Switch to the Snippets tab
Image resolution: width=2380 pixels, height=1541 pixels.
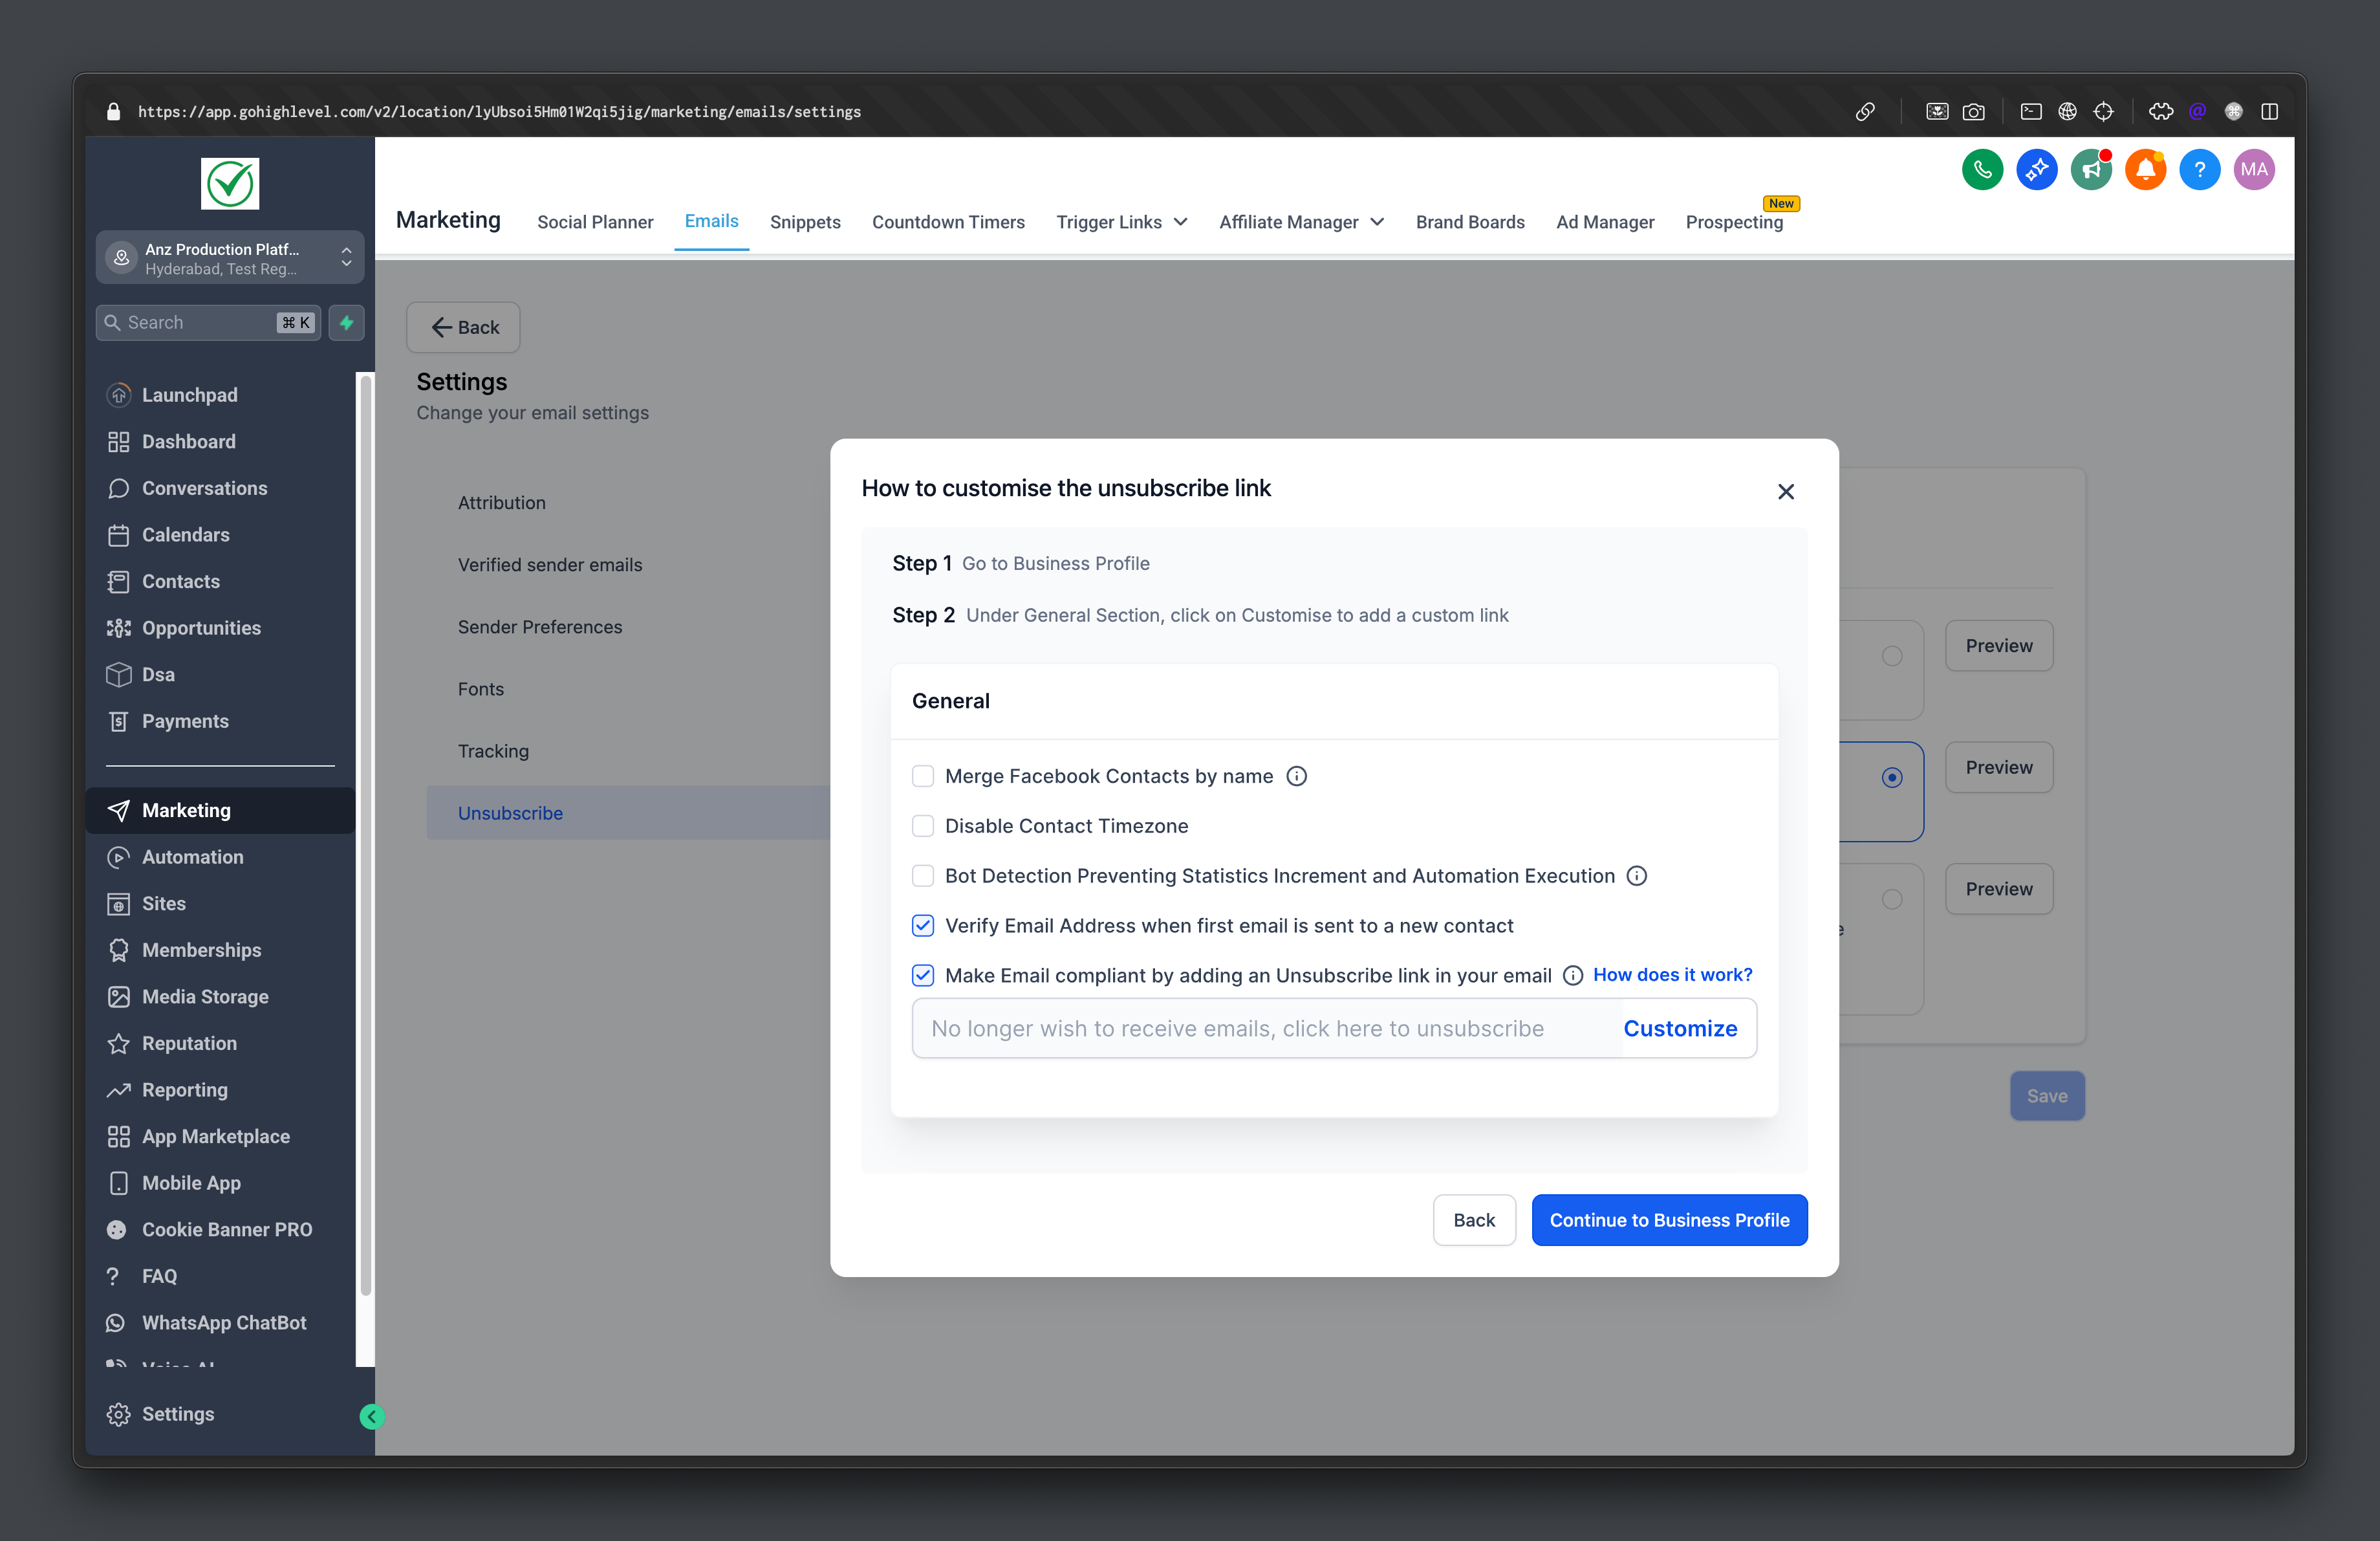click(x=804, y=222)
